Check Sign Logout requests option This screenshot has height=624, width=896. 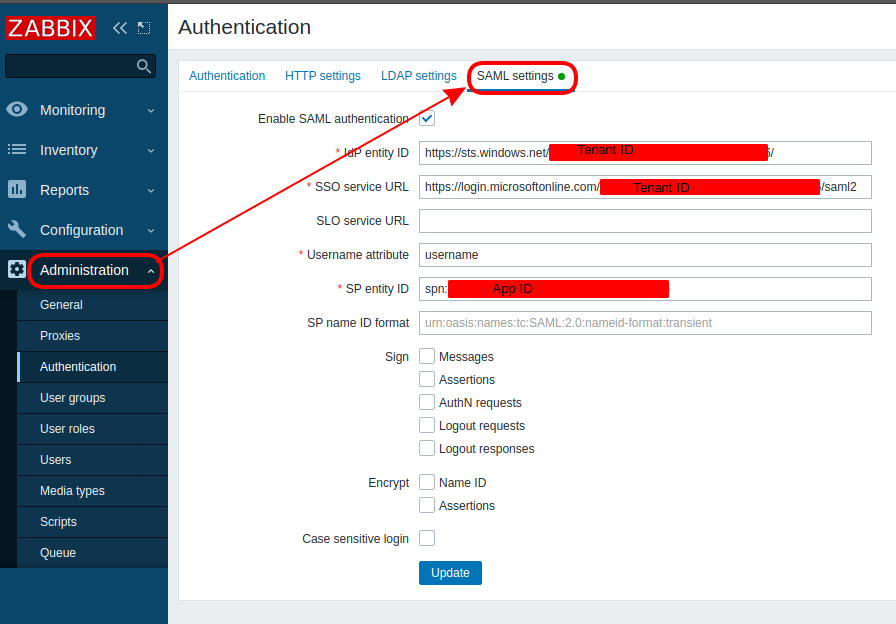click(x=427, y=425)
